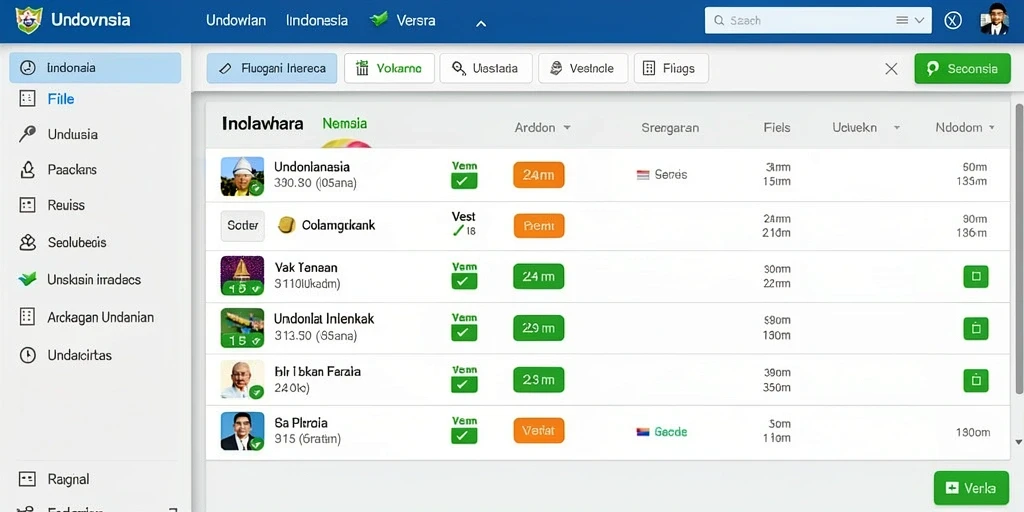Click the green 29m badge

[x=539, y=328]
